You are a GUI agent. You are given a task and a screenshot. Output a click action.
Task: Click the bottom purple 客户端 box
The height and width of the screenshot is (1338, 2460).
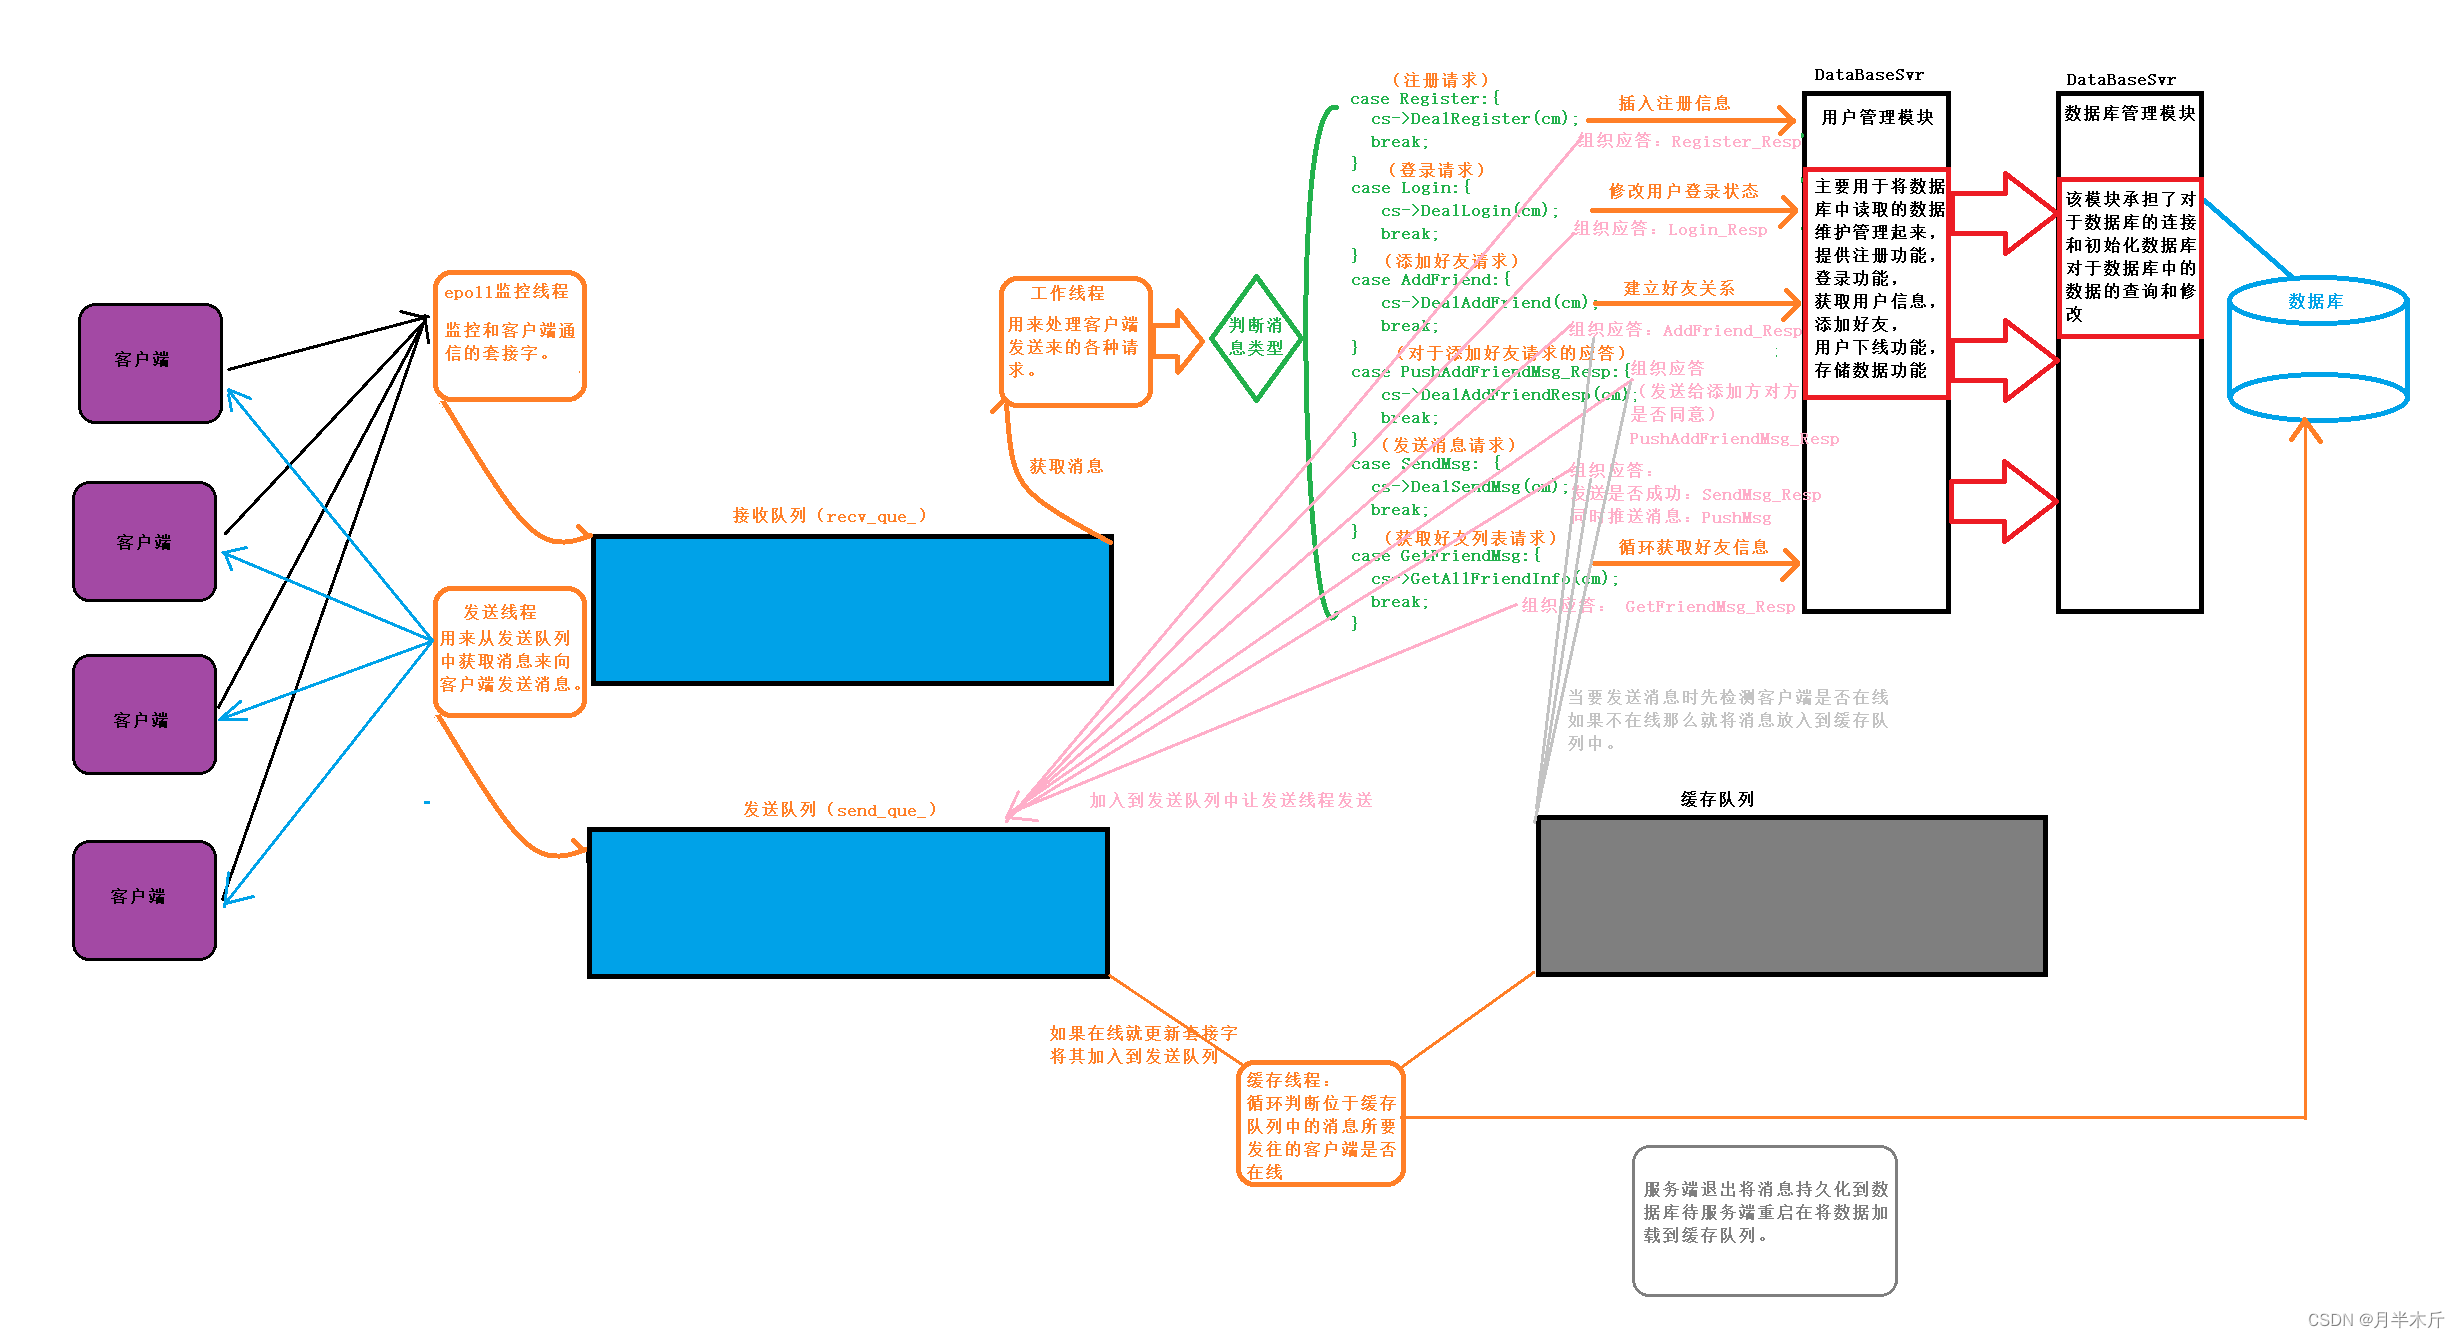(145, 899)
